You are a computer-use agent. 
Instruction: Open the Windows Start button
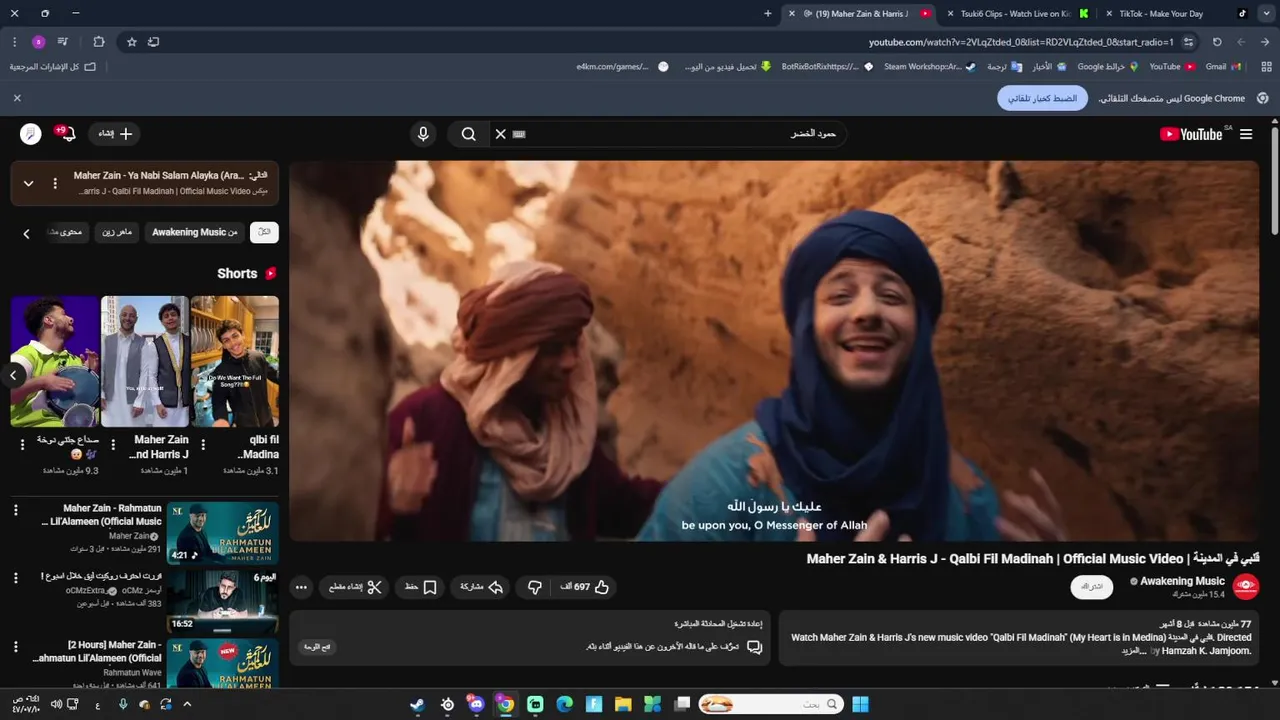pyautogui.click(x=860, y=705)
